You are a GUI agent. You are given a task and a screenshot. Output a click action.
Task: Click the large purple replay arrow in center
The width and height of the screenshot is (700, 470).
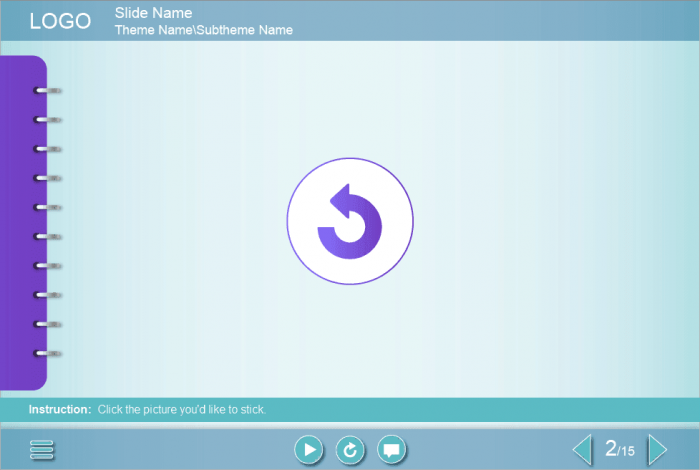pyautogui.click(x=350, y=222)
